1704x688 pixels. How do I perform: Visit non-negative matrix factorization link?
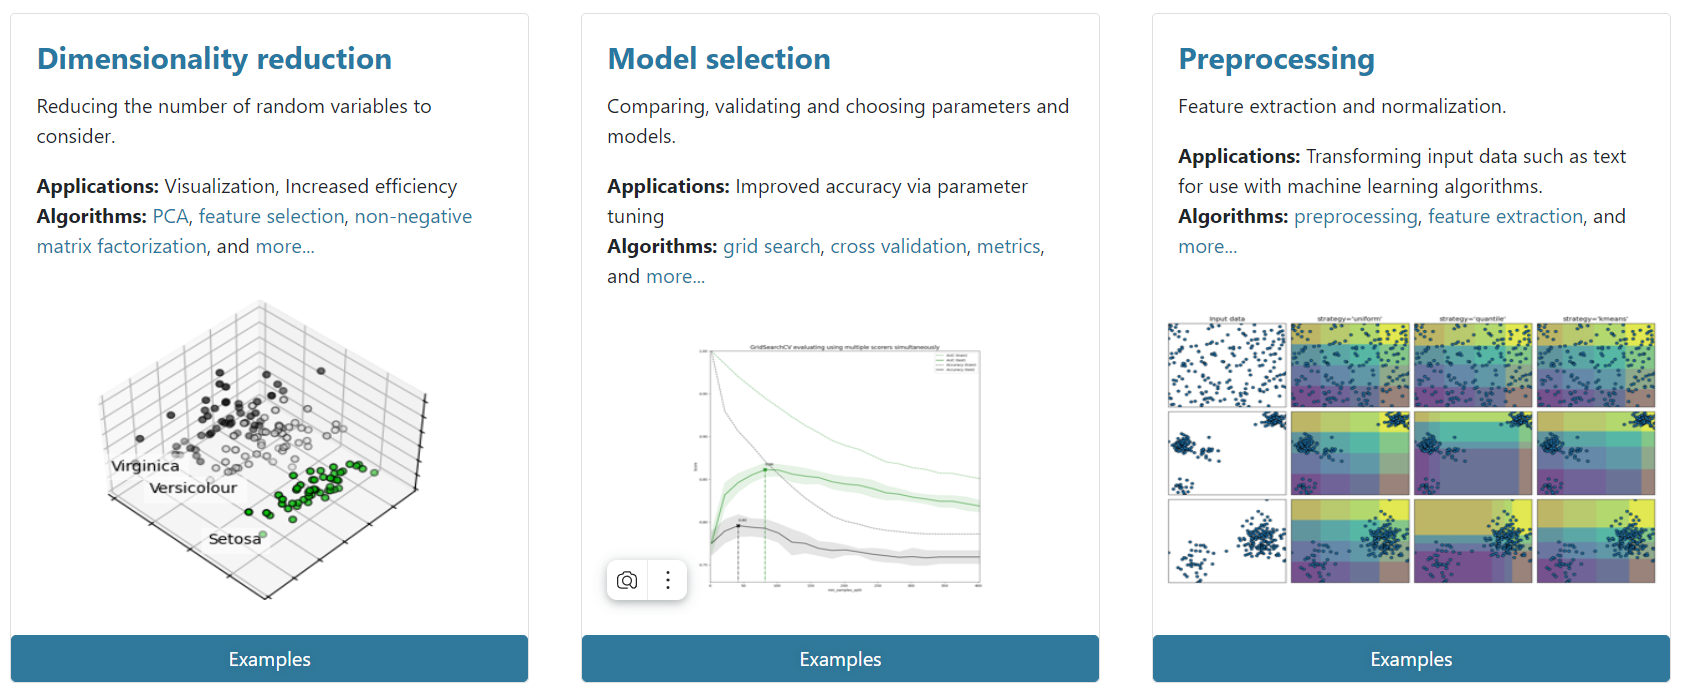(x=254, y=231)
